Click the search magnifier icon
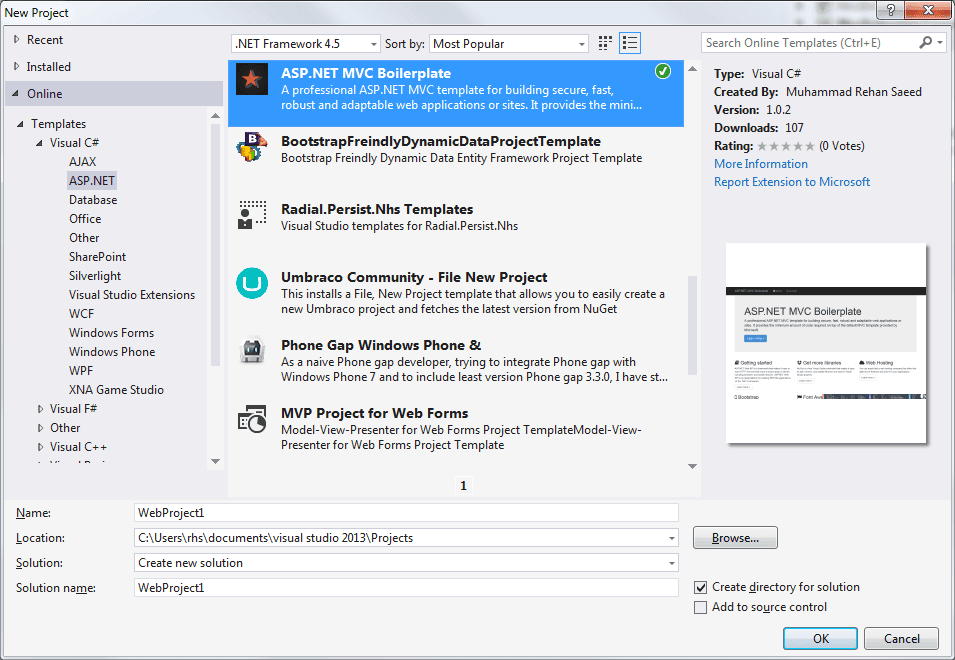 click(926, 42)
